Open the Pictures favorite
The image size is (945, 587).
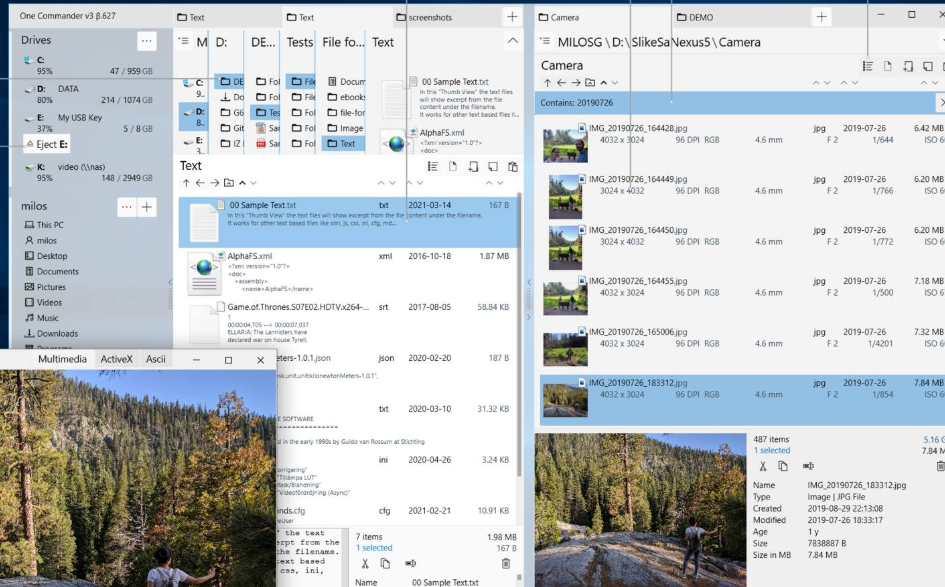point(45,287)
